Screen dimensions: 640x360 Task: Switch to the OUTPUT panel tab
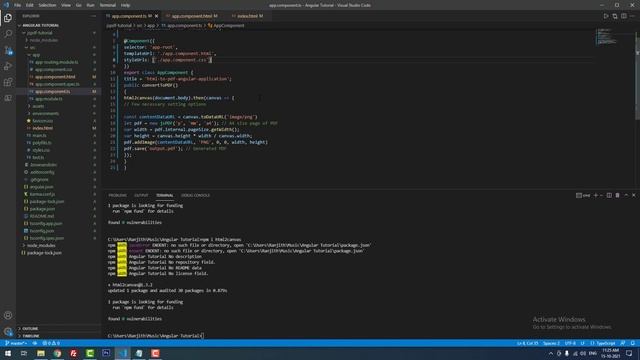point(141,196)
